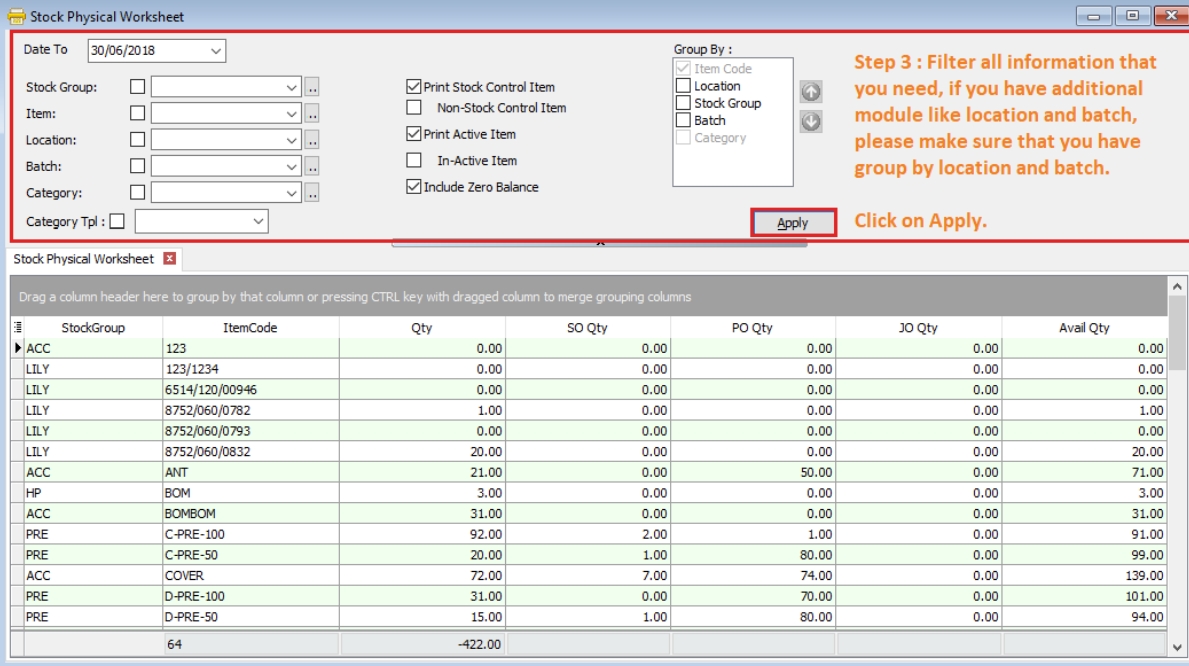Viewport: 1189px width, 666px height.
Task: Open Batch lookup ellipsis button
Action: [x=312, y=167]
